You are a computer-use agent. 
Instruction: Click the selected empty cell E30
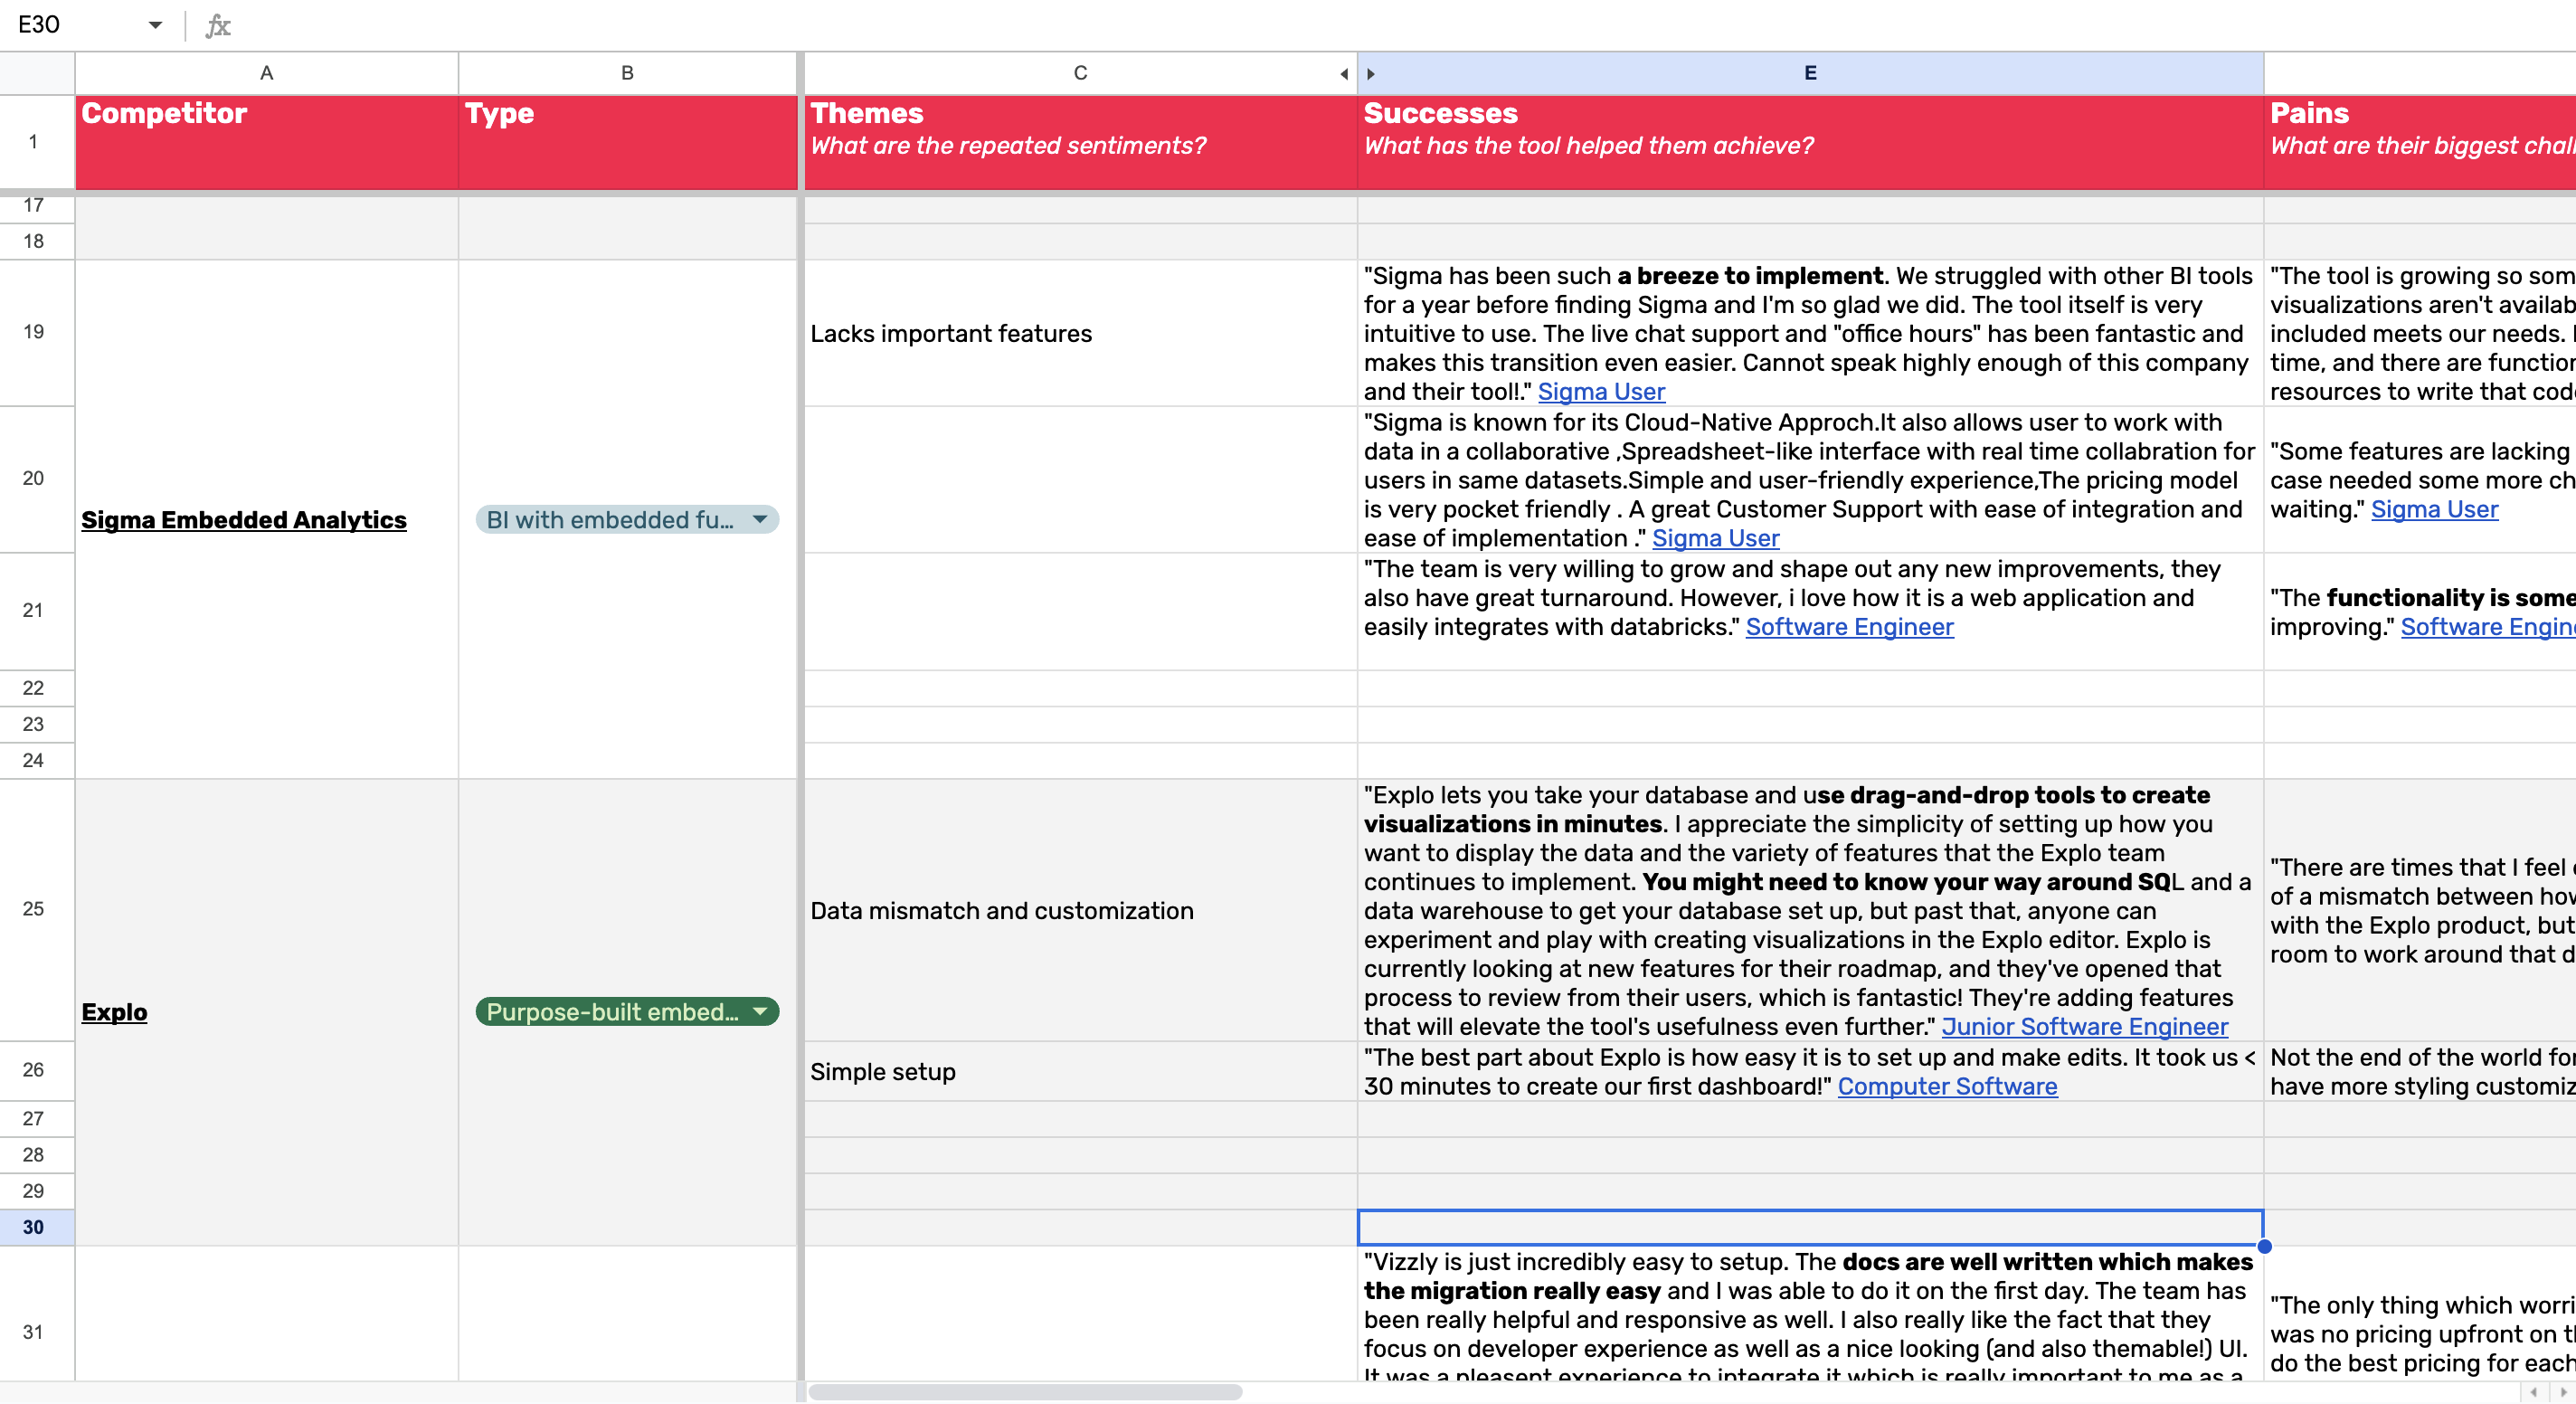pos(1810,1227)
